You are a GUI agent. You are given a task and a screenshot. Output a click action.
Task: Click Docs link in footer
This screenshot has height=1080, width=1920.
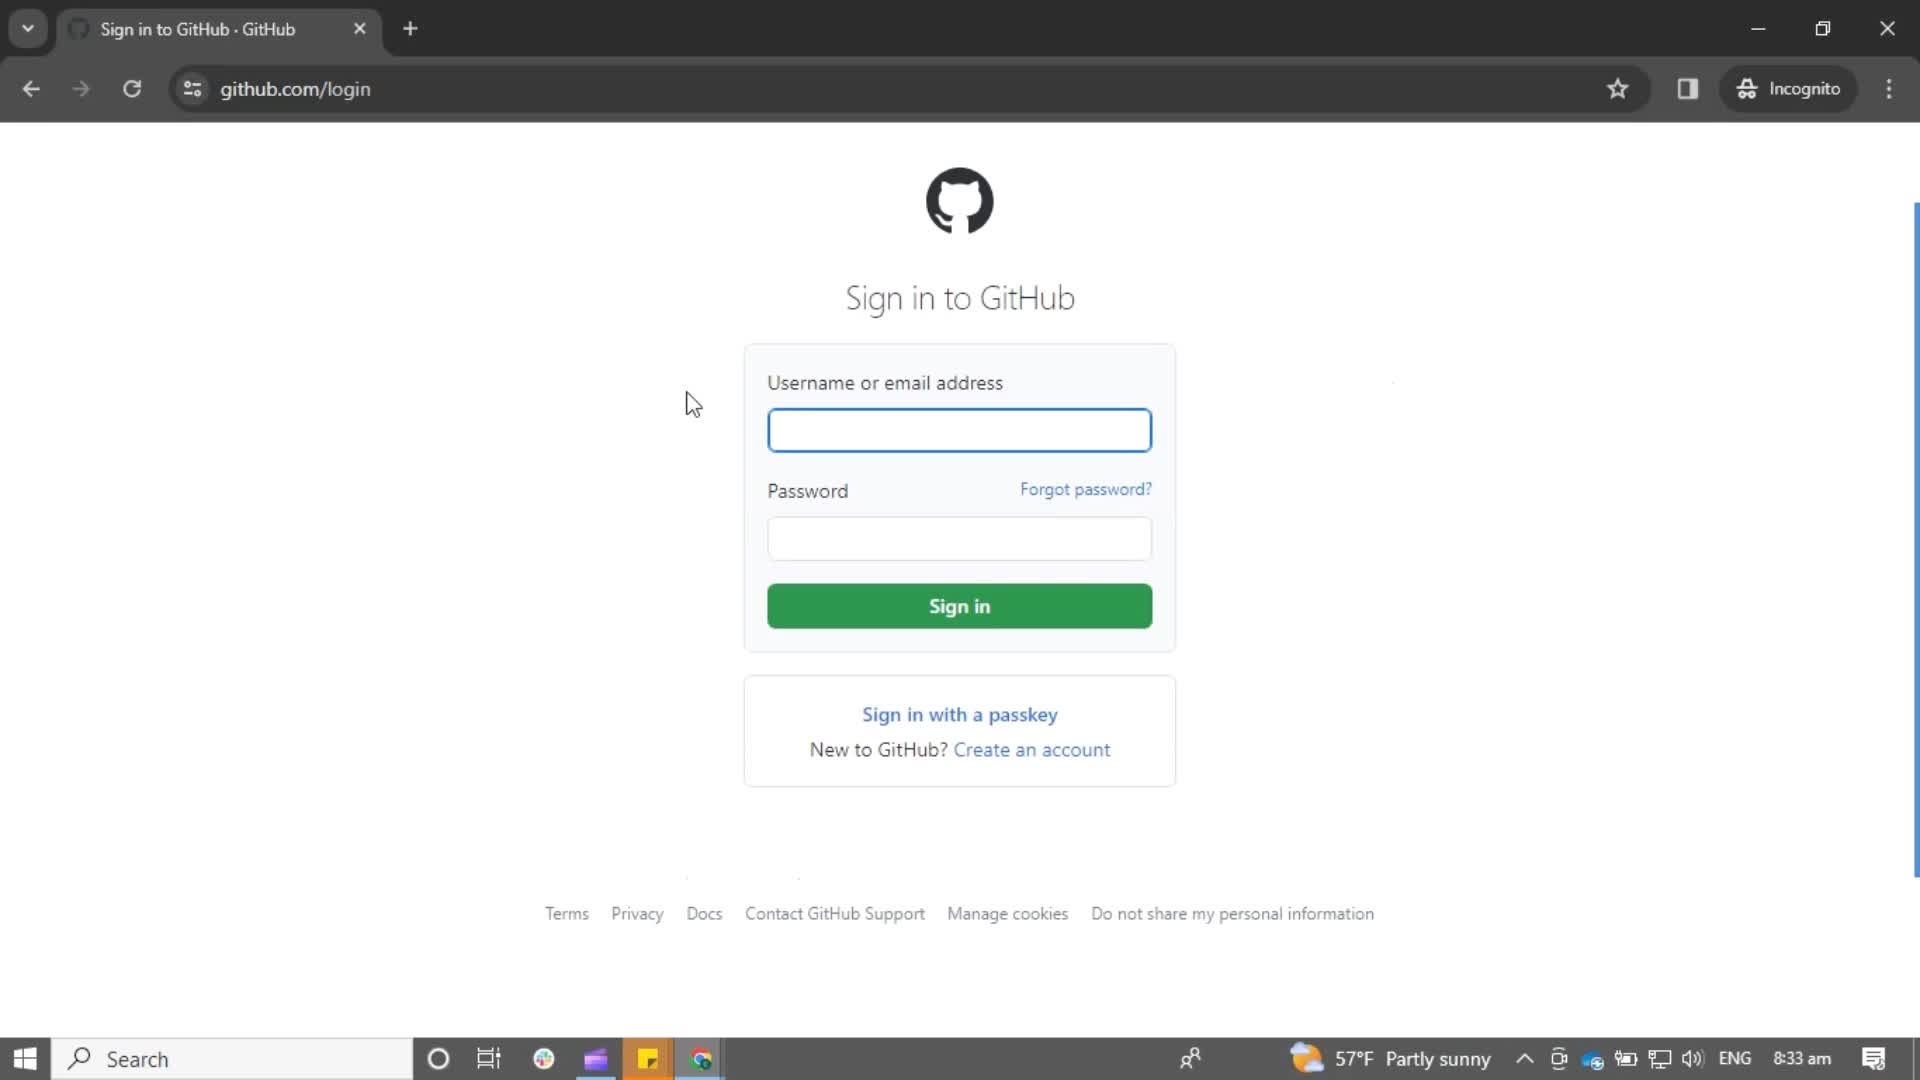pos(704,914)
